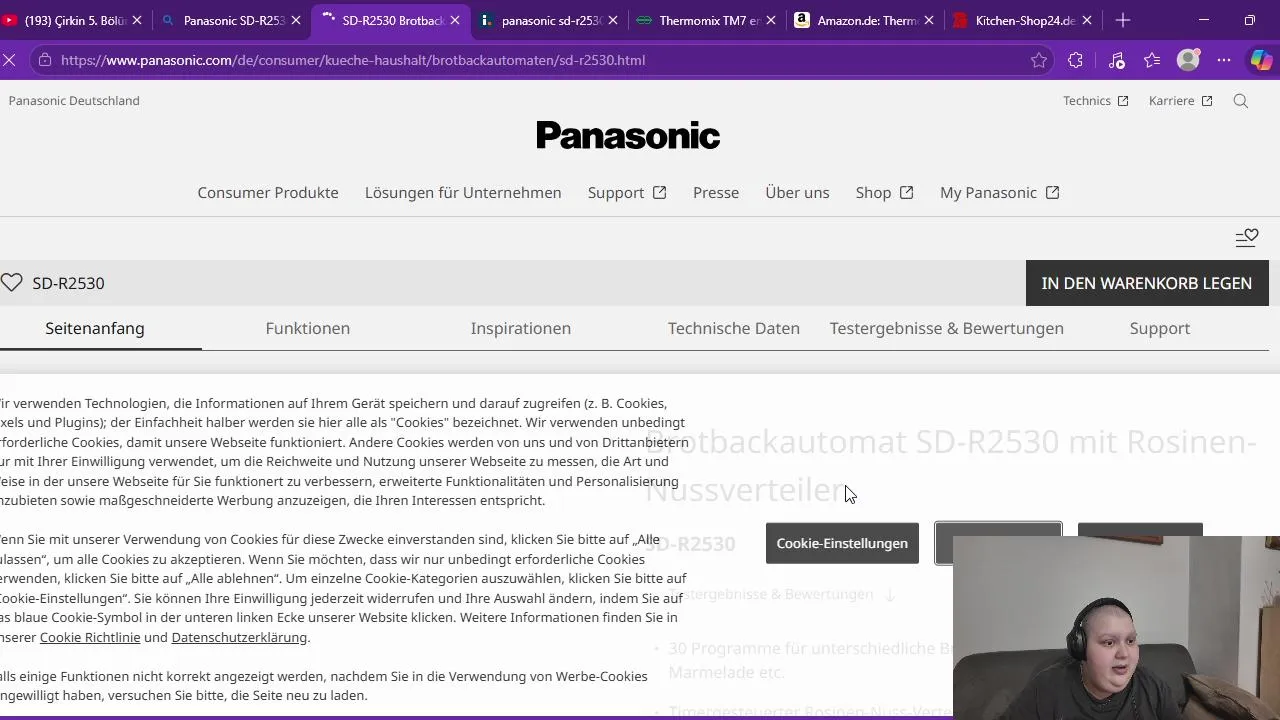The image size is (1280, 720).
Task: Jump to Testergebnisse & Bewertungen tab
Action: pos(947,328)
